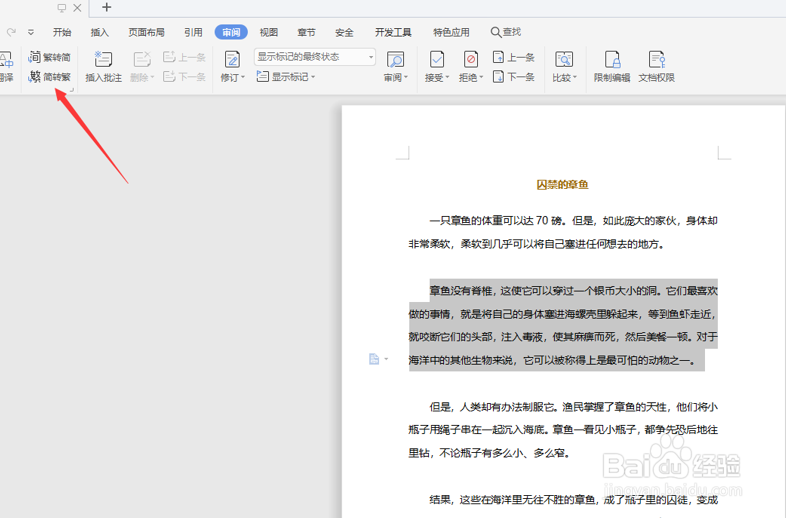Insert a comment with 插入批注
This screenshot has width=786, height=518.
pos(103,66)
